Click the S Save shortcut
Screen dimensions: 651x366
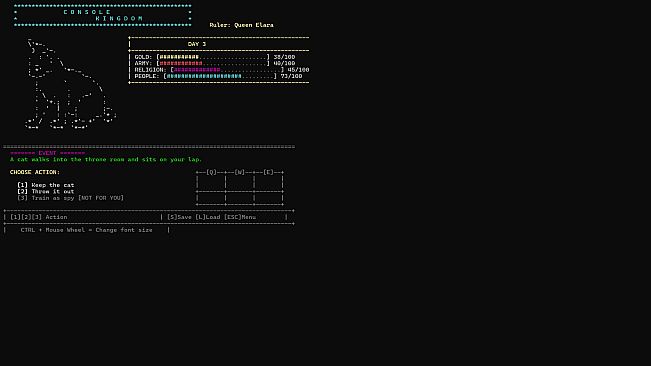coord(179,217)
